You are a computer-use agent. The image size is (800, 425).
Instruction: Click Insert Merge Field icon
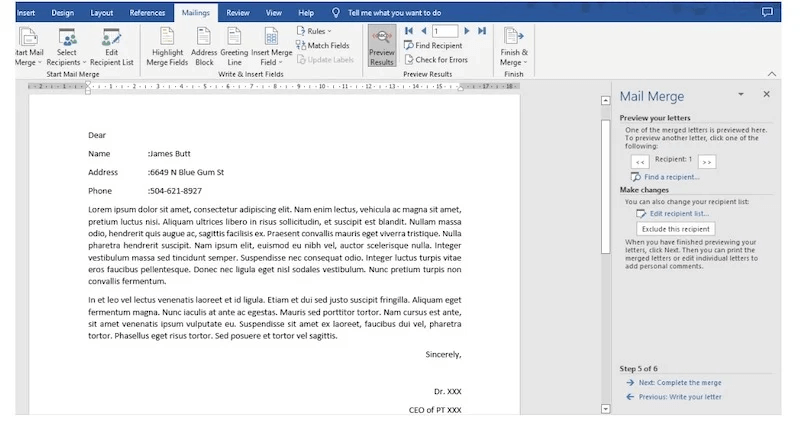point(271,37)
